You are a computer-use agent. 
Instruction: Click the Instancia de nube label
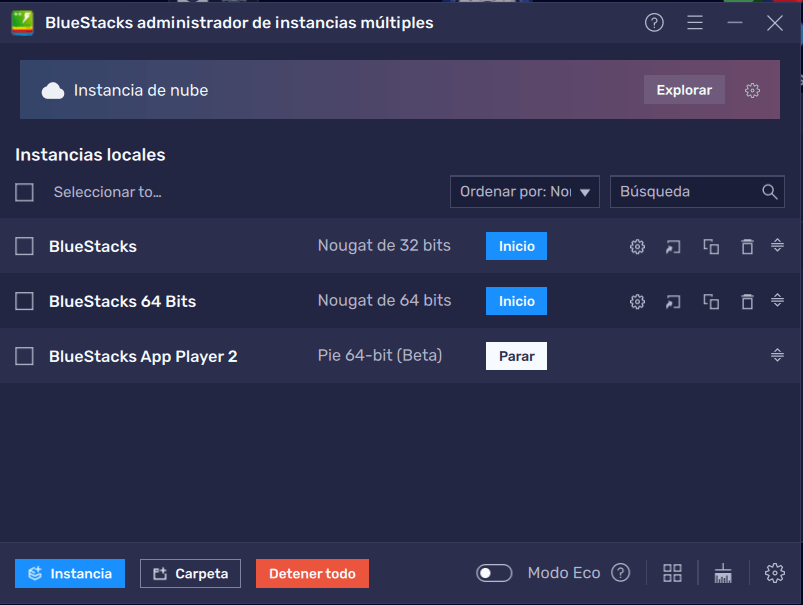pos(141,91)
